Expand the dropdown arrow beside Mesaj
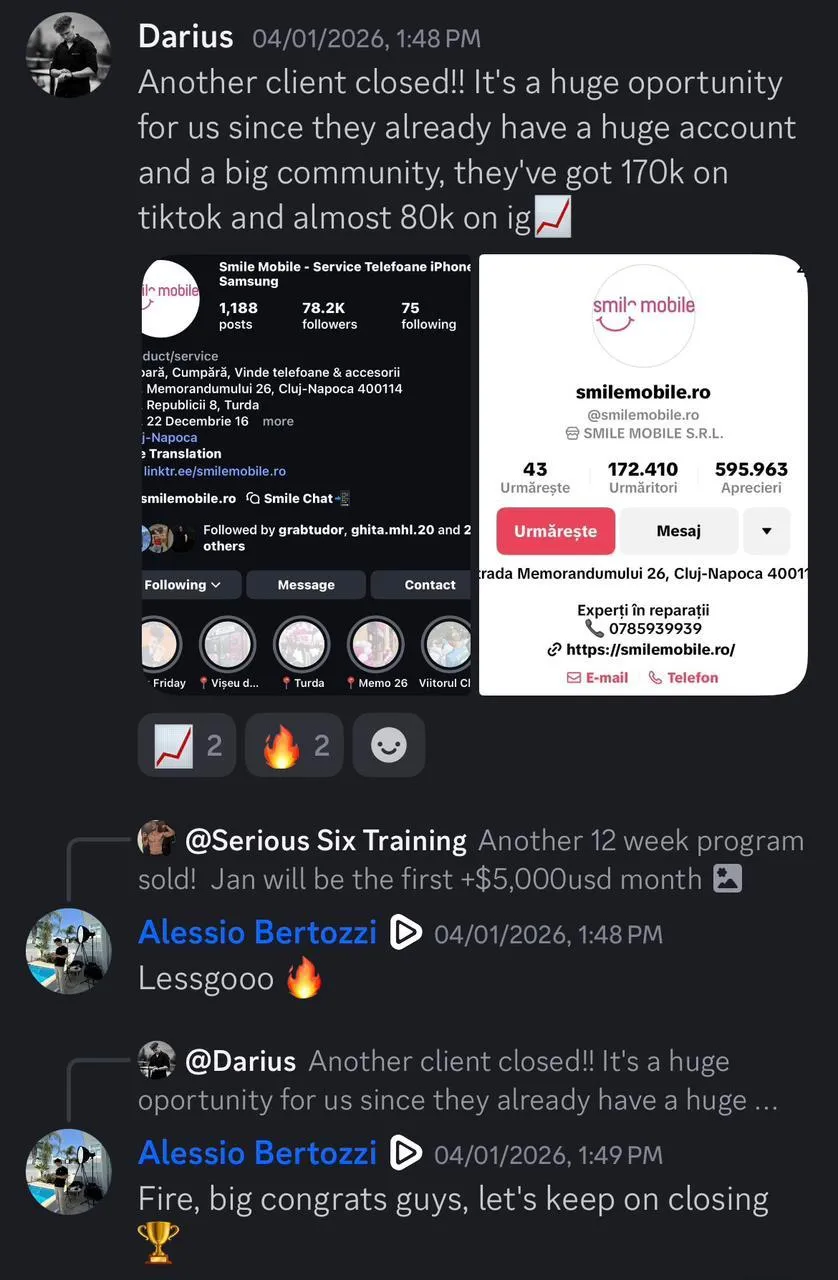Viewport: 838px width, 1280px height. [767, 531]
